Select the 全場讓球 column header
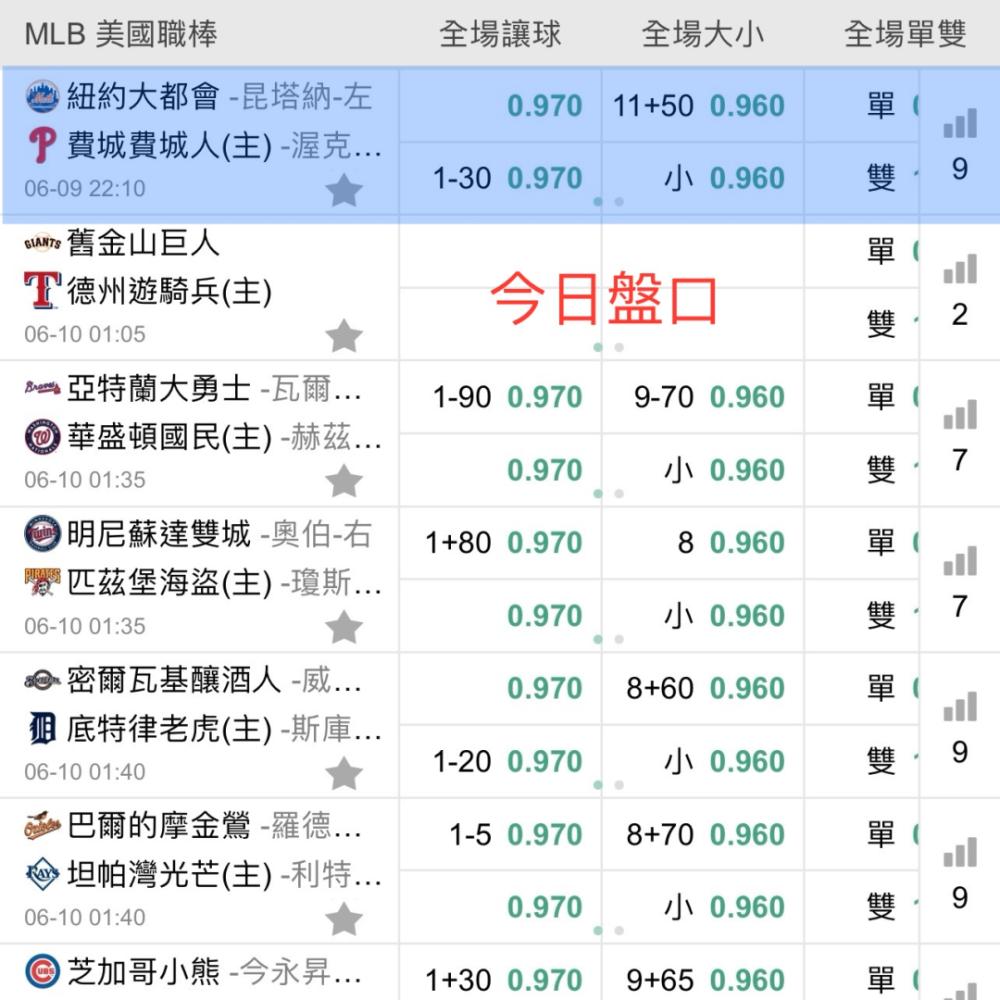 pos(500,34)
